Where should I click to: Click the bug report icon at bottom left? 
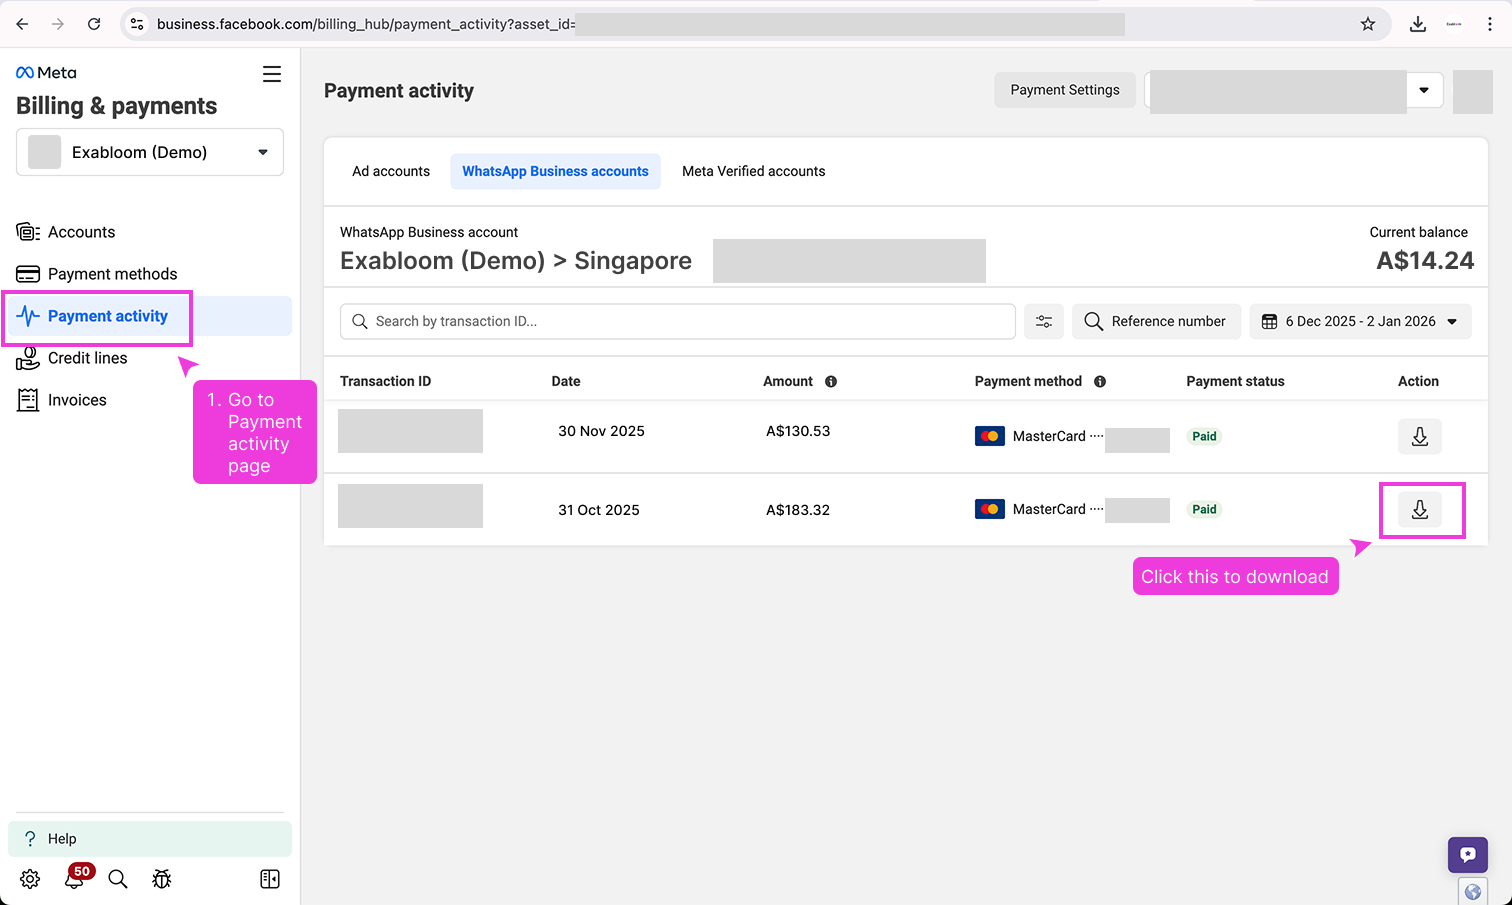coord(162,878)
